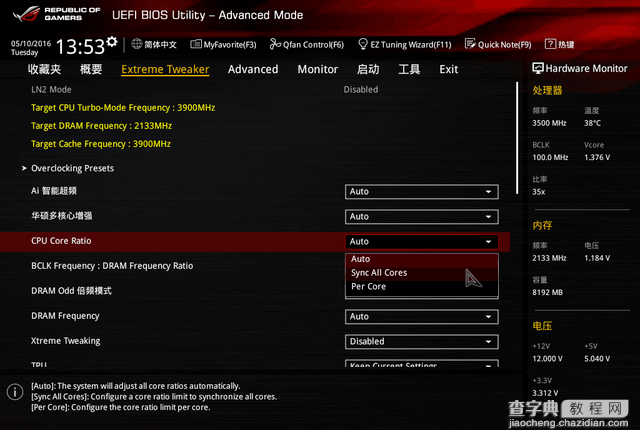Click the 内存 section heading
This screenshot has height=430, width=640.
[x=542, y=226]
